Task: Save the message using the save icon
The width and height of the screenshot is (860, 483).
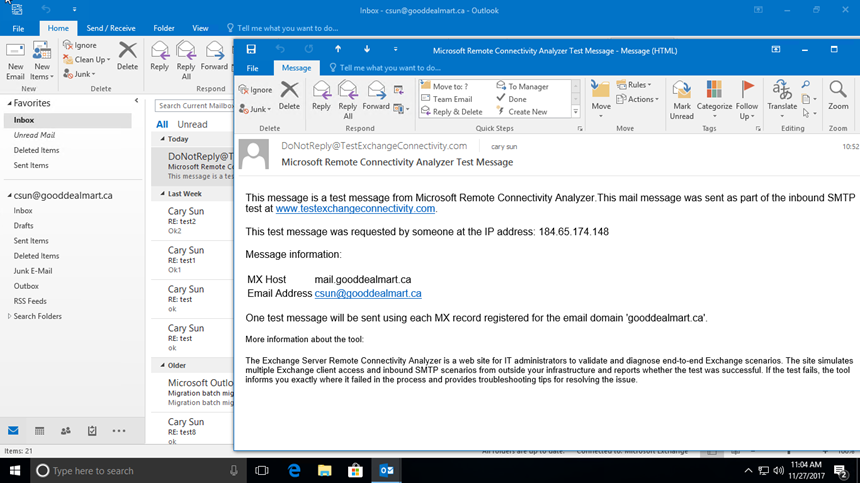Action: 251,49
